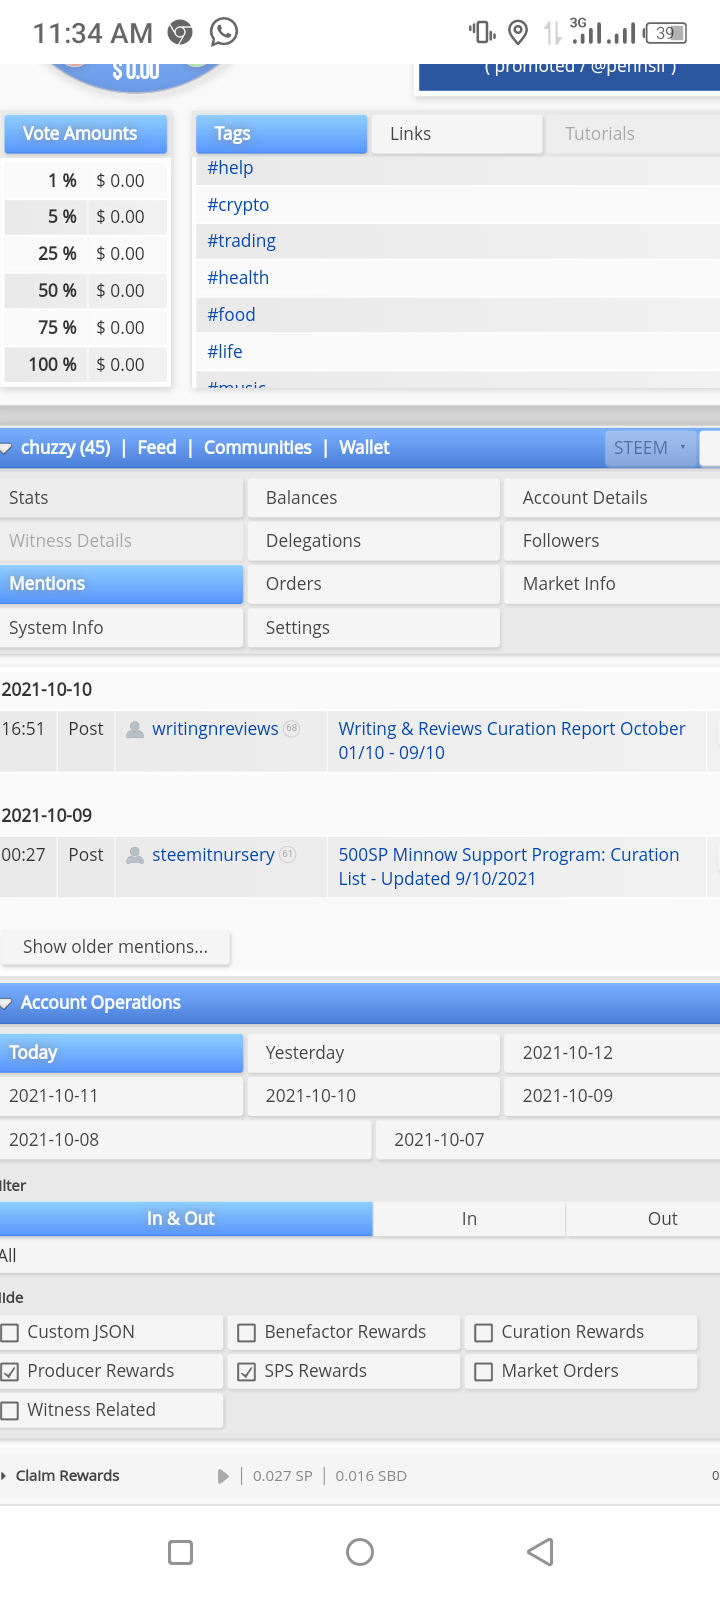Switch to the Tags tab
Image resolution: width=720 pixels, height=1600 pixels.
tap(281, 134)
